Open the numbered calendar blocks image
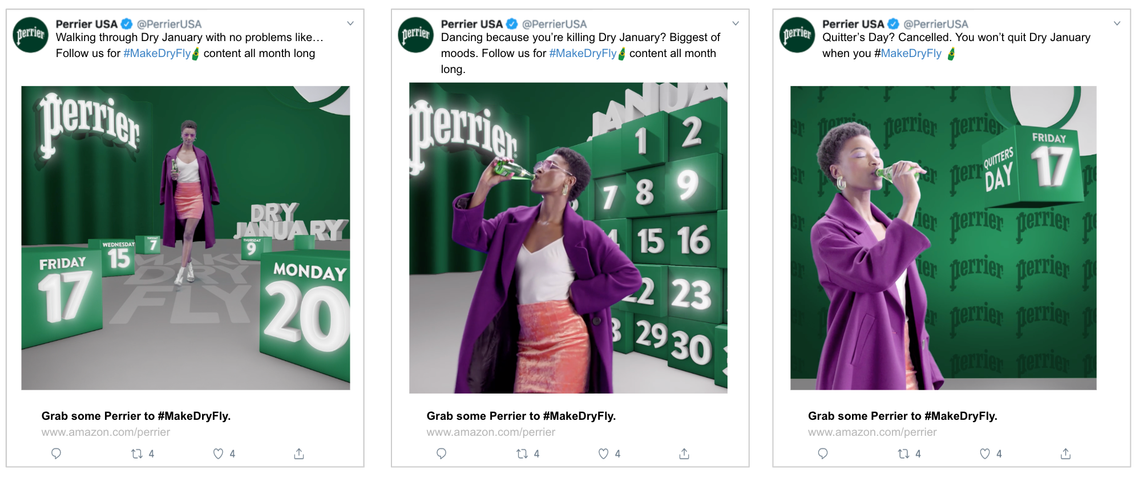1139x478 pixels. [x=568, y=238]
